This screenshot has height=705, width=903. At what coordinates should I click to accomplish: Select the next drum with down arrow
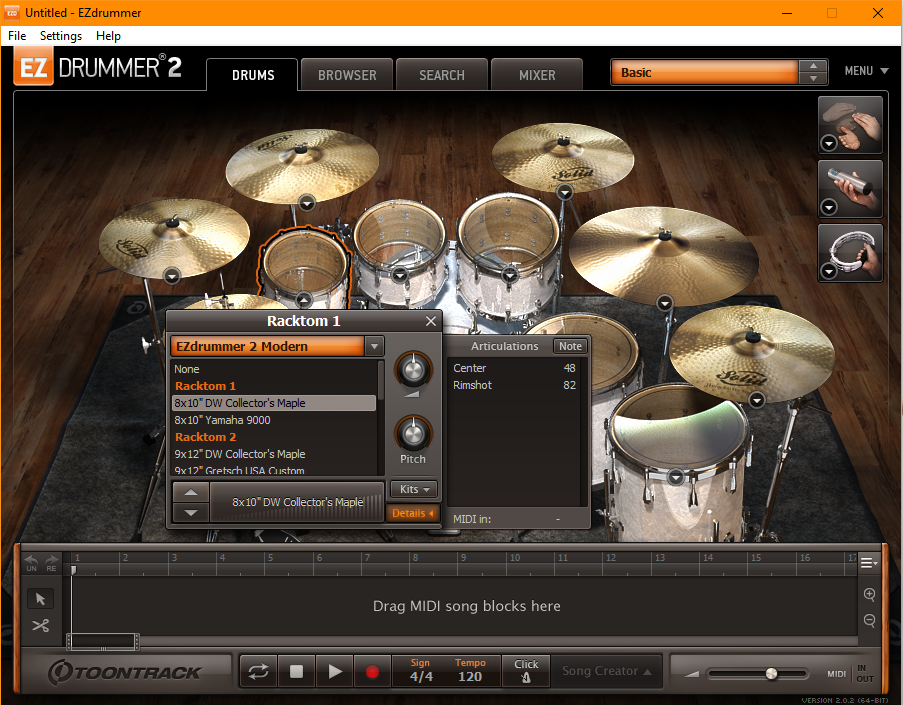pyautogui.click(x=191, y=512)
